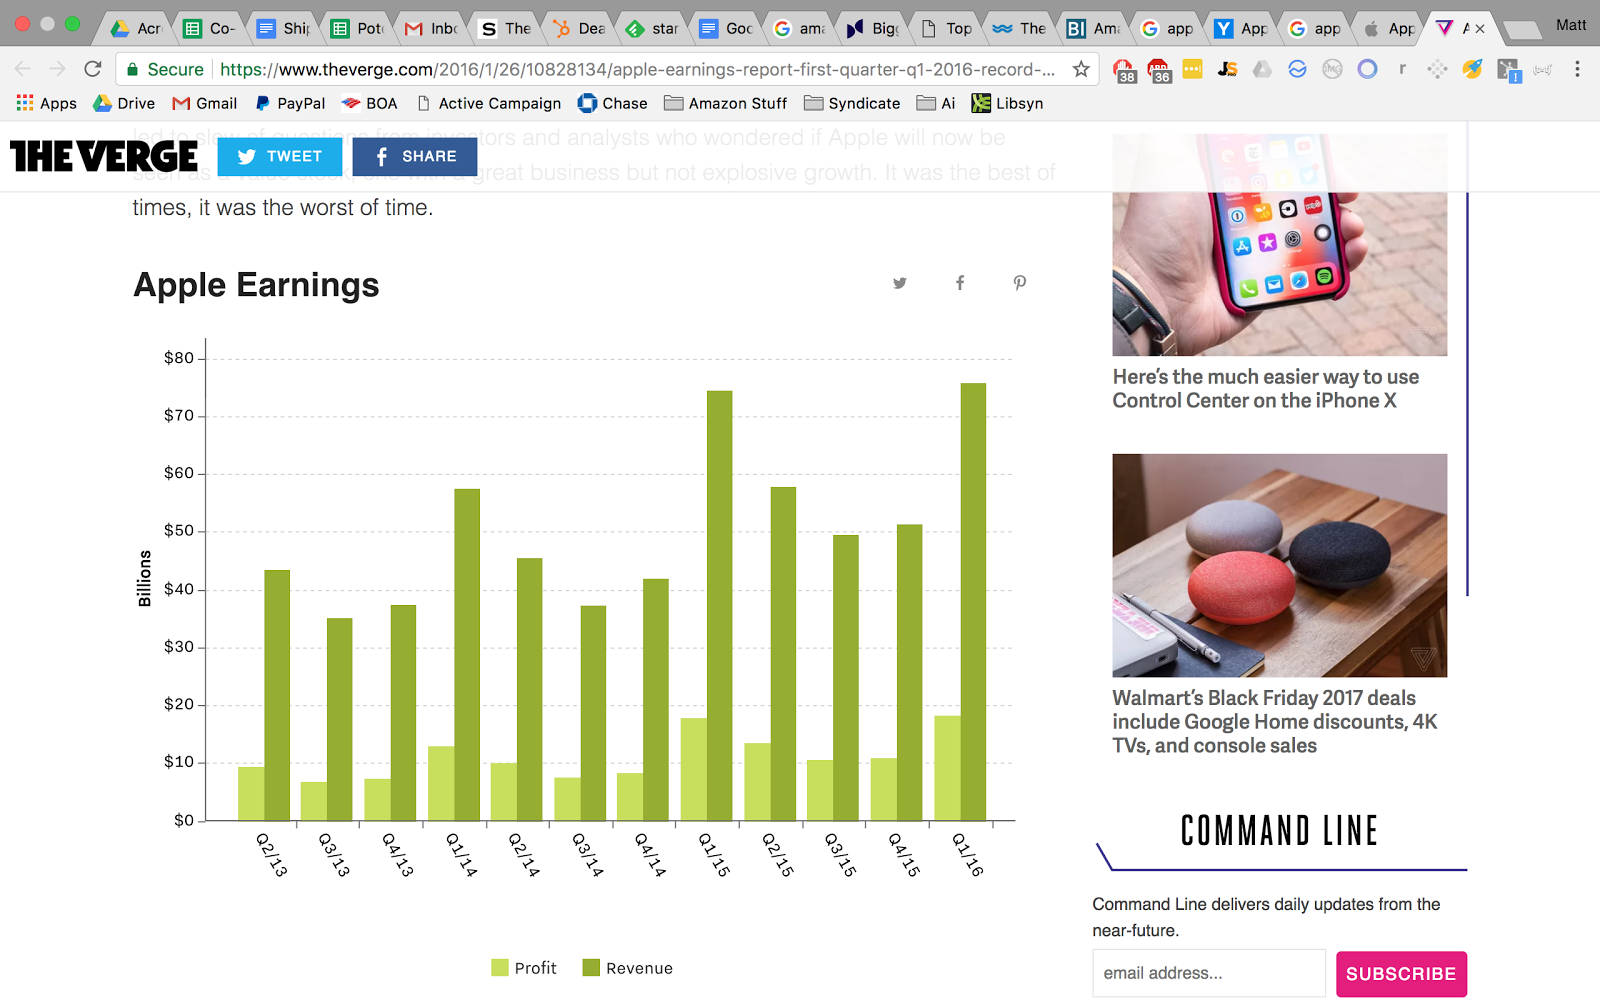Click the pink SUBSCRIBE button
Image resolution: width=1600 pixels, height=1000 pixels.
click(1401, 974)
